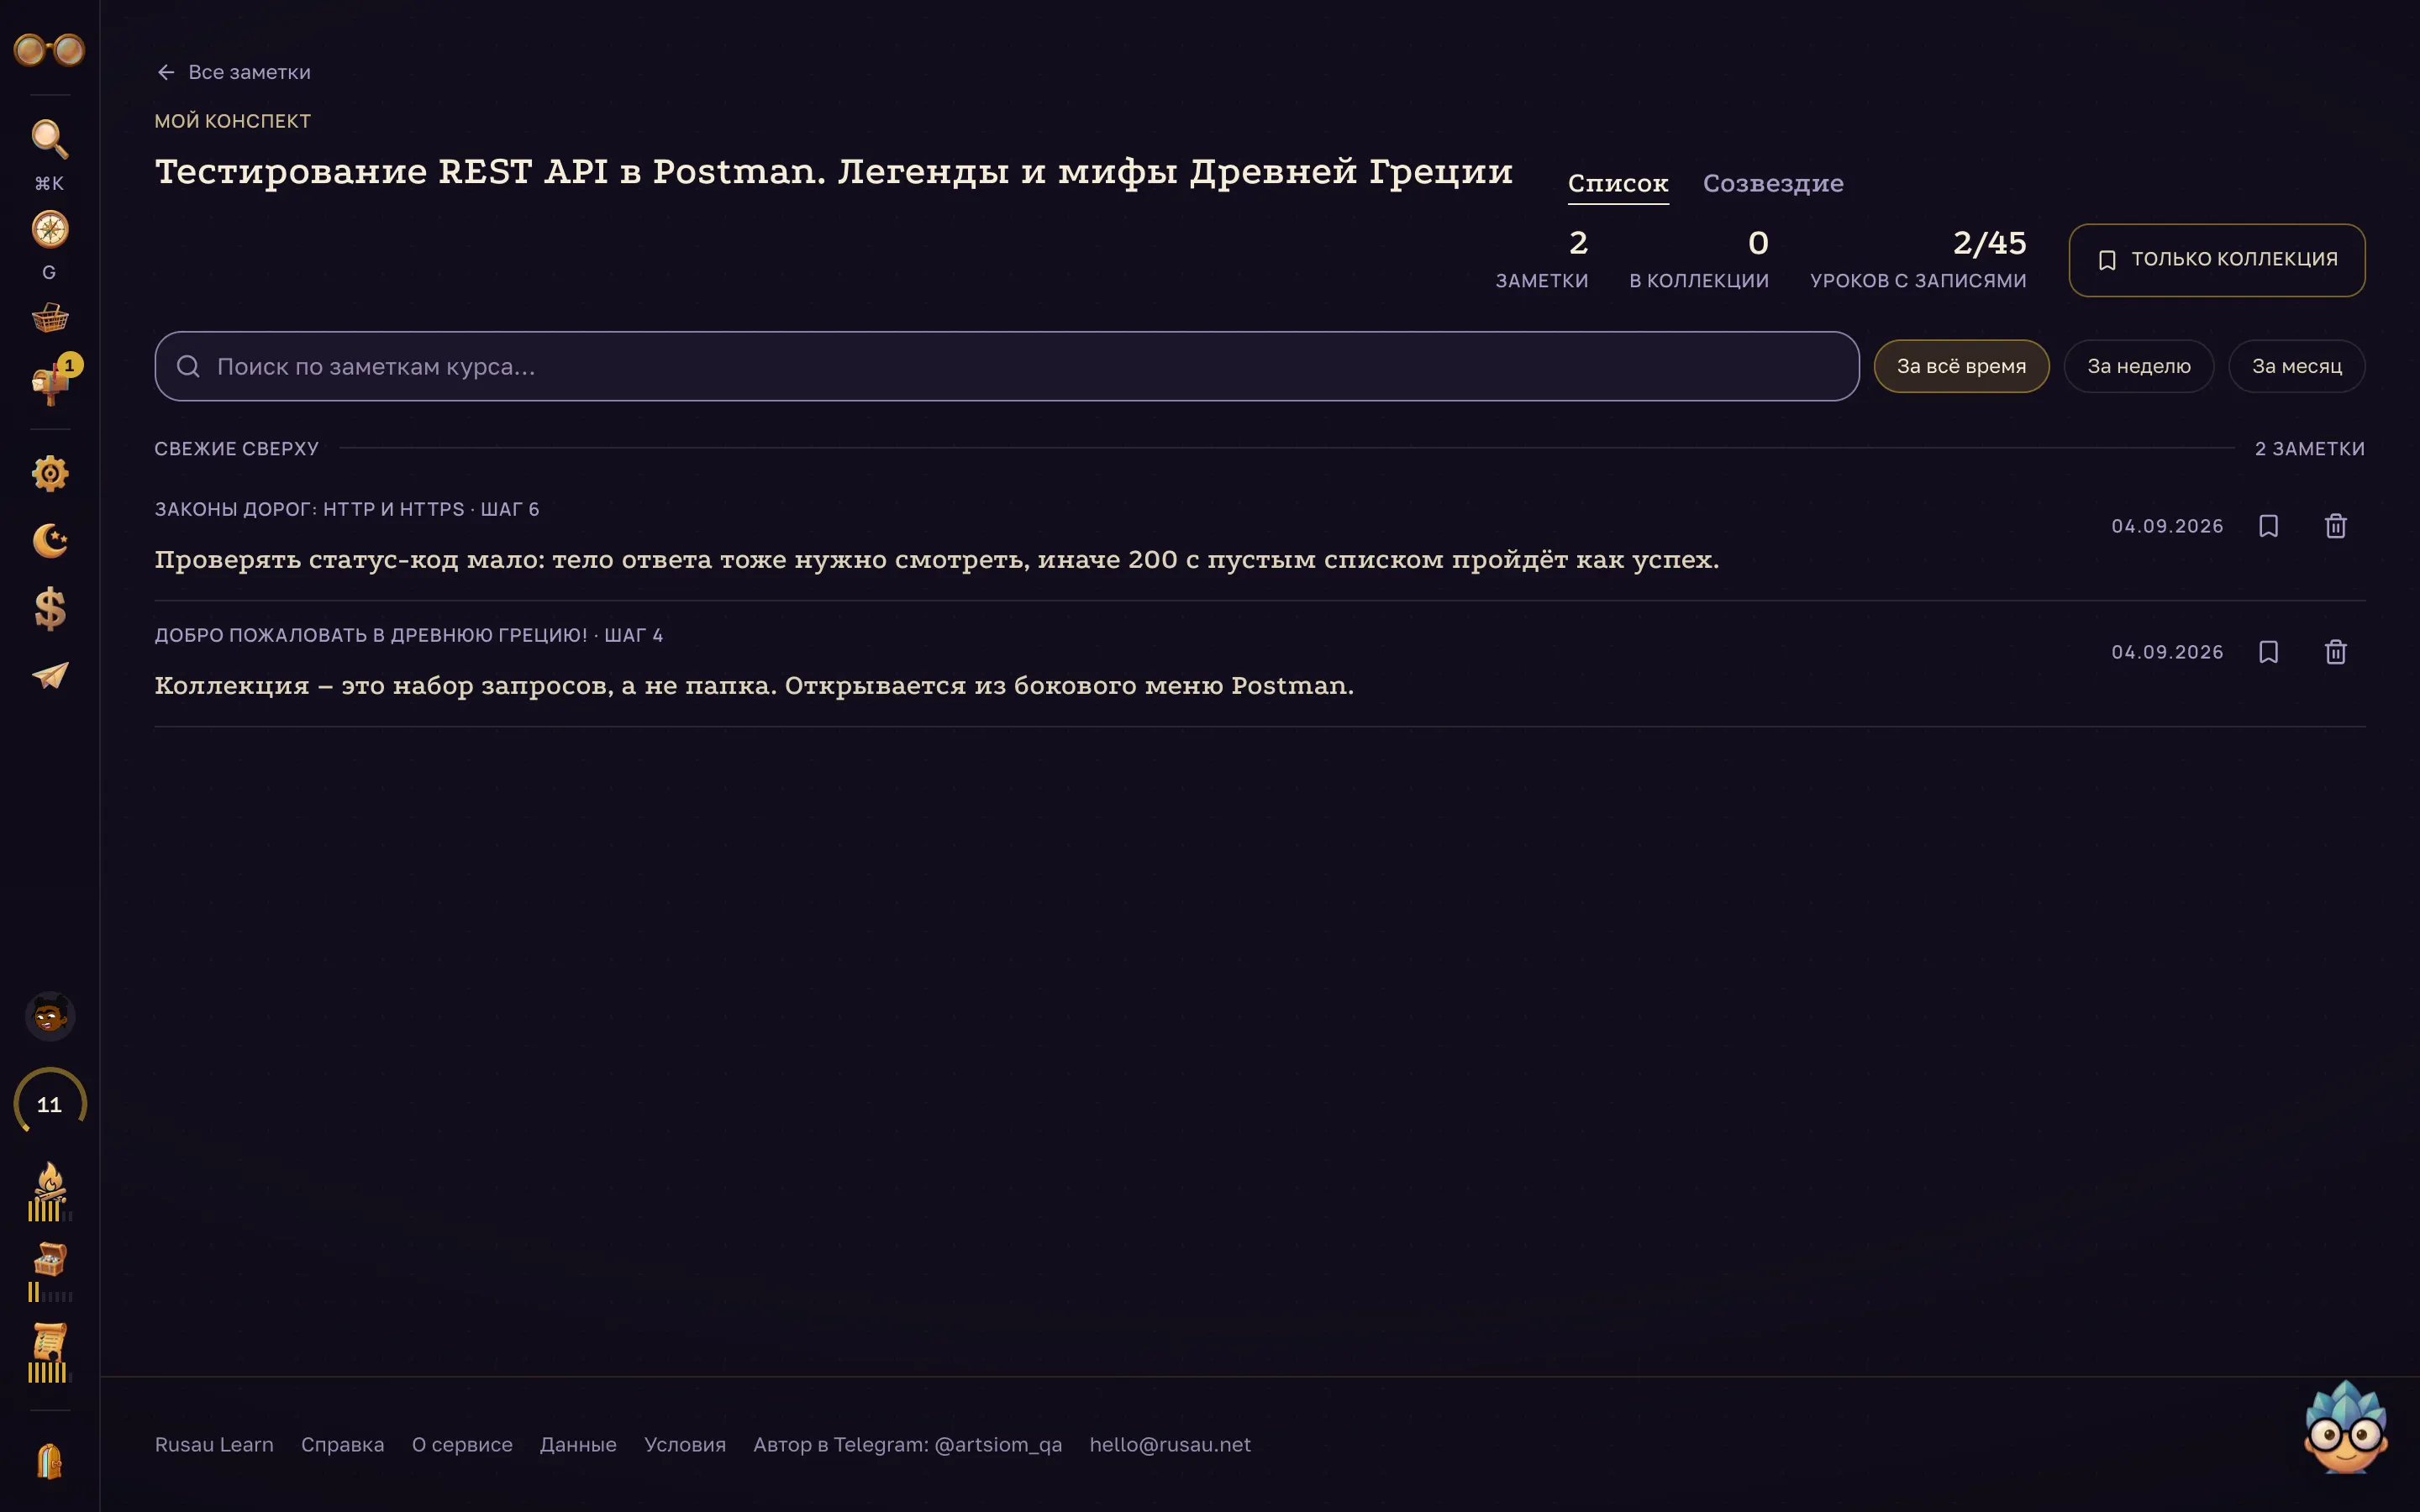
Task: Click the Rusau Learn footer link
Action: (x=214, y=1444)
